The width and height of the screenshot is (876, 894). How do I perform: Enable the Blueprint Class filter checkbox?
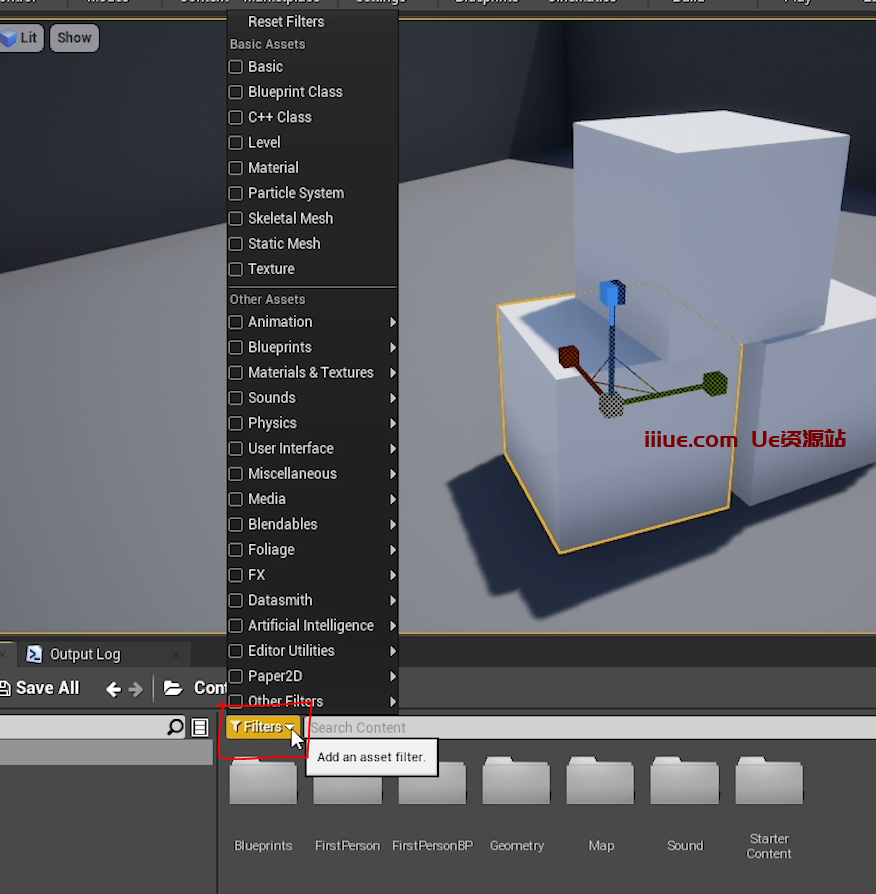coord(236,92)
